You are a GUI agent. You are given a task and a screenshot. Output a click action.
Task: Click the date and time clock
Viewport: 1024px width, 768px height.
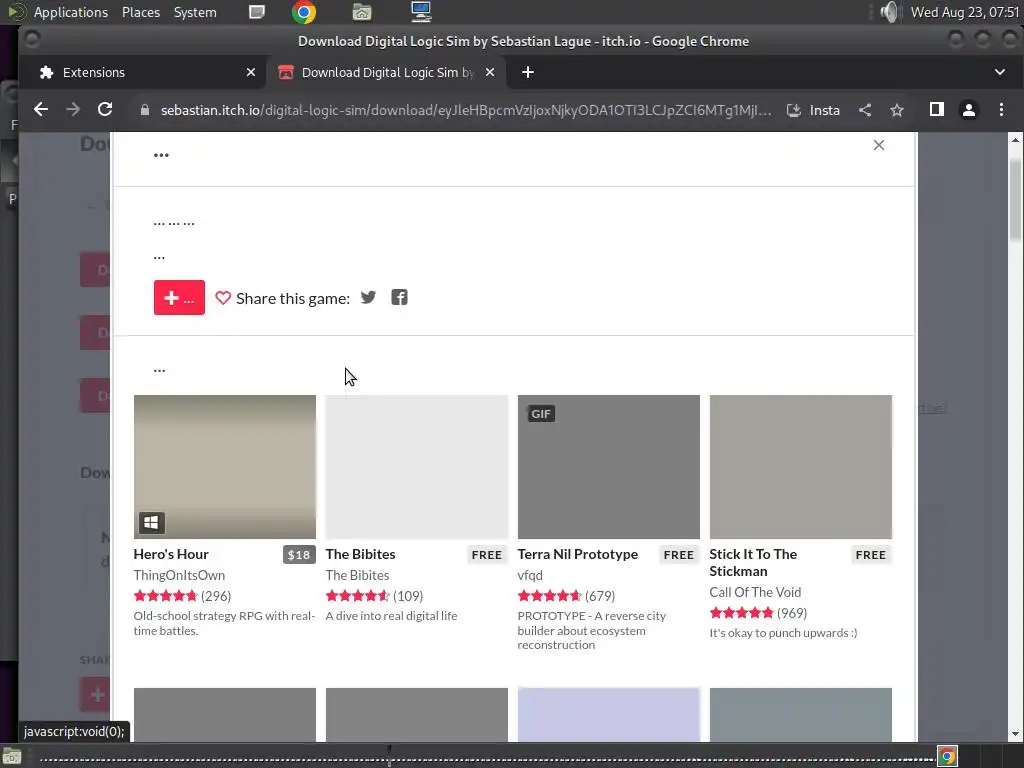965,12
